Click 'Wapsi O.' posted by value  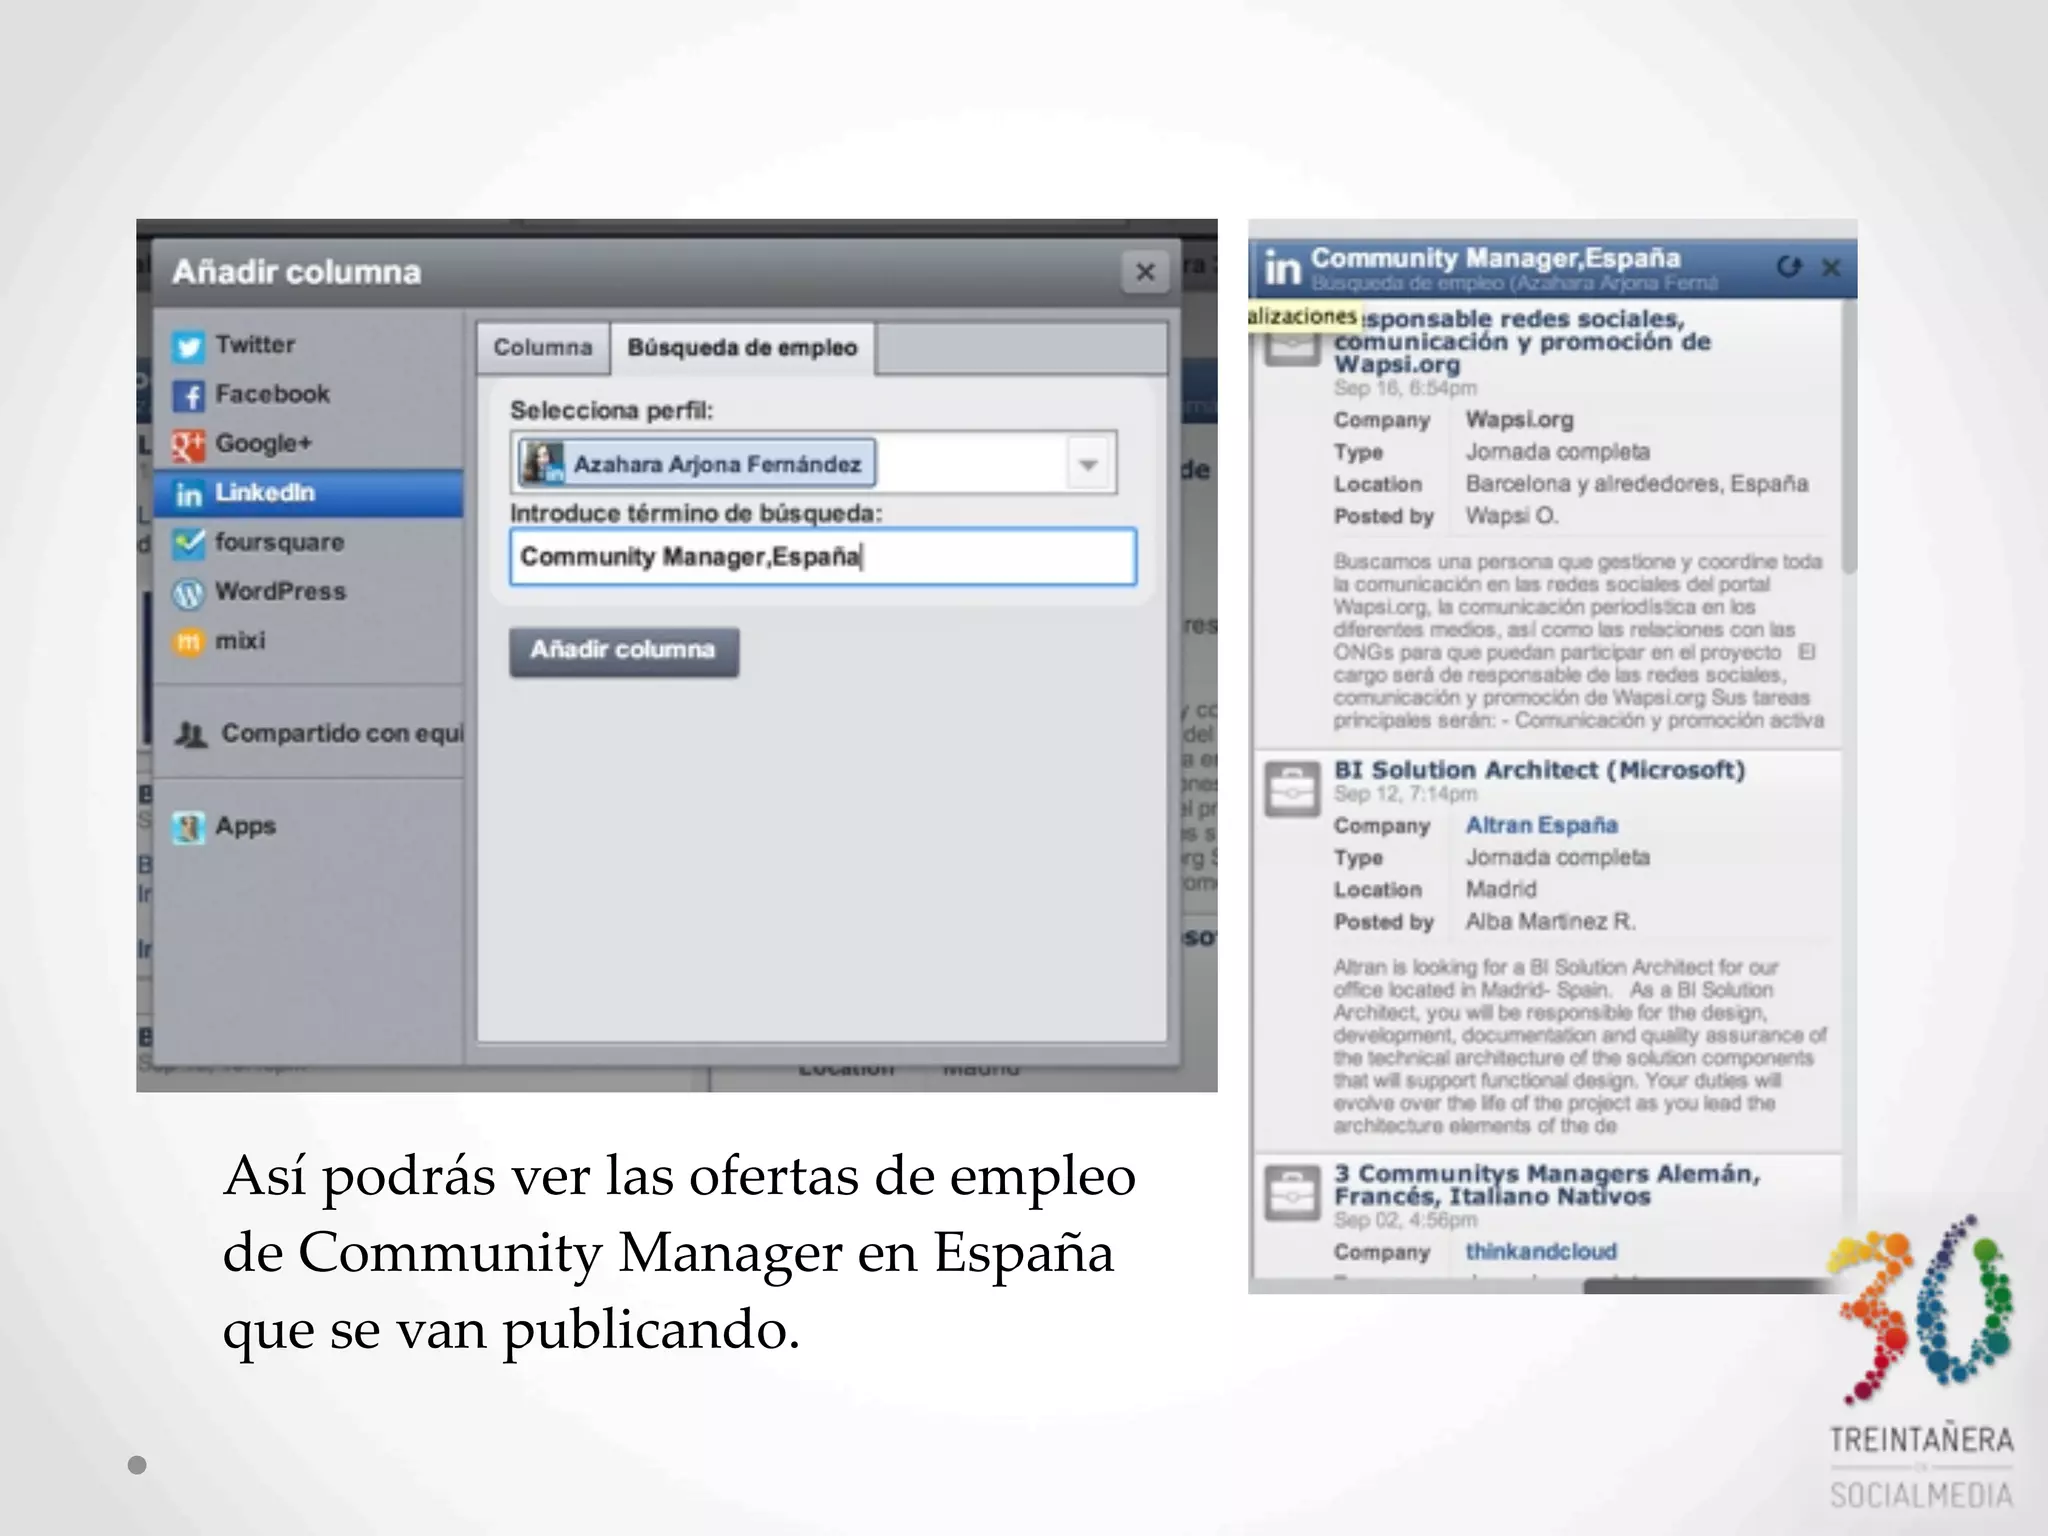point(1511,516)
